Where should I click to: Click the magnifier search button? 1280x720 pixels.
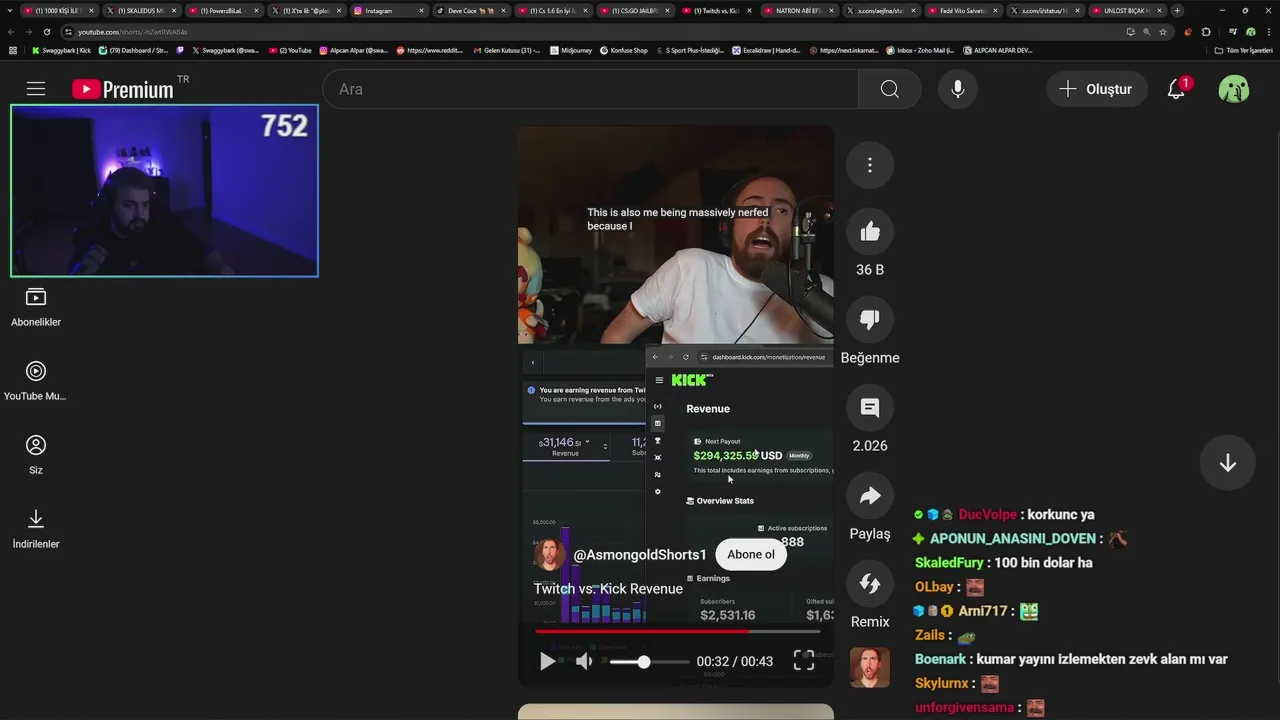[x=890, y=89]
